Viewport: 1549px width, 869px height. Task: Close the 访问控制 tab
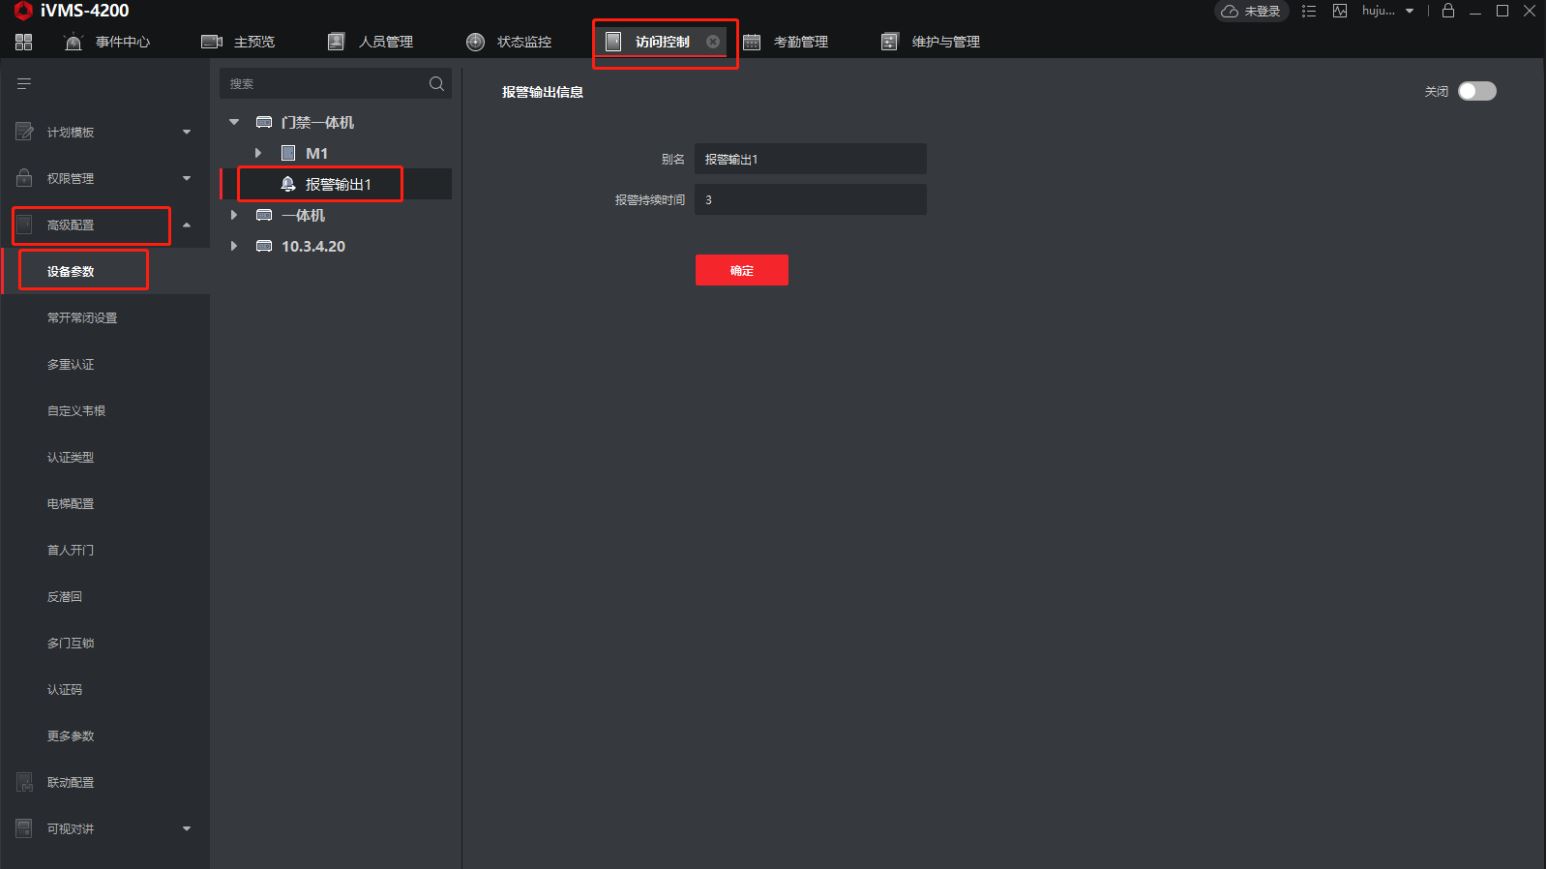713,42
